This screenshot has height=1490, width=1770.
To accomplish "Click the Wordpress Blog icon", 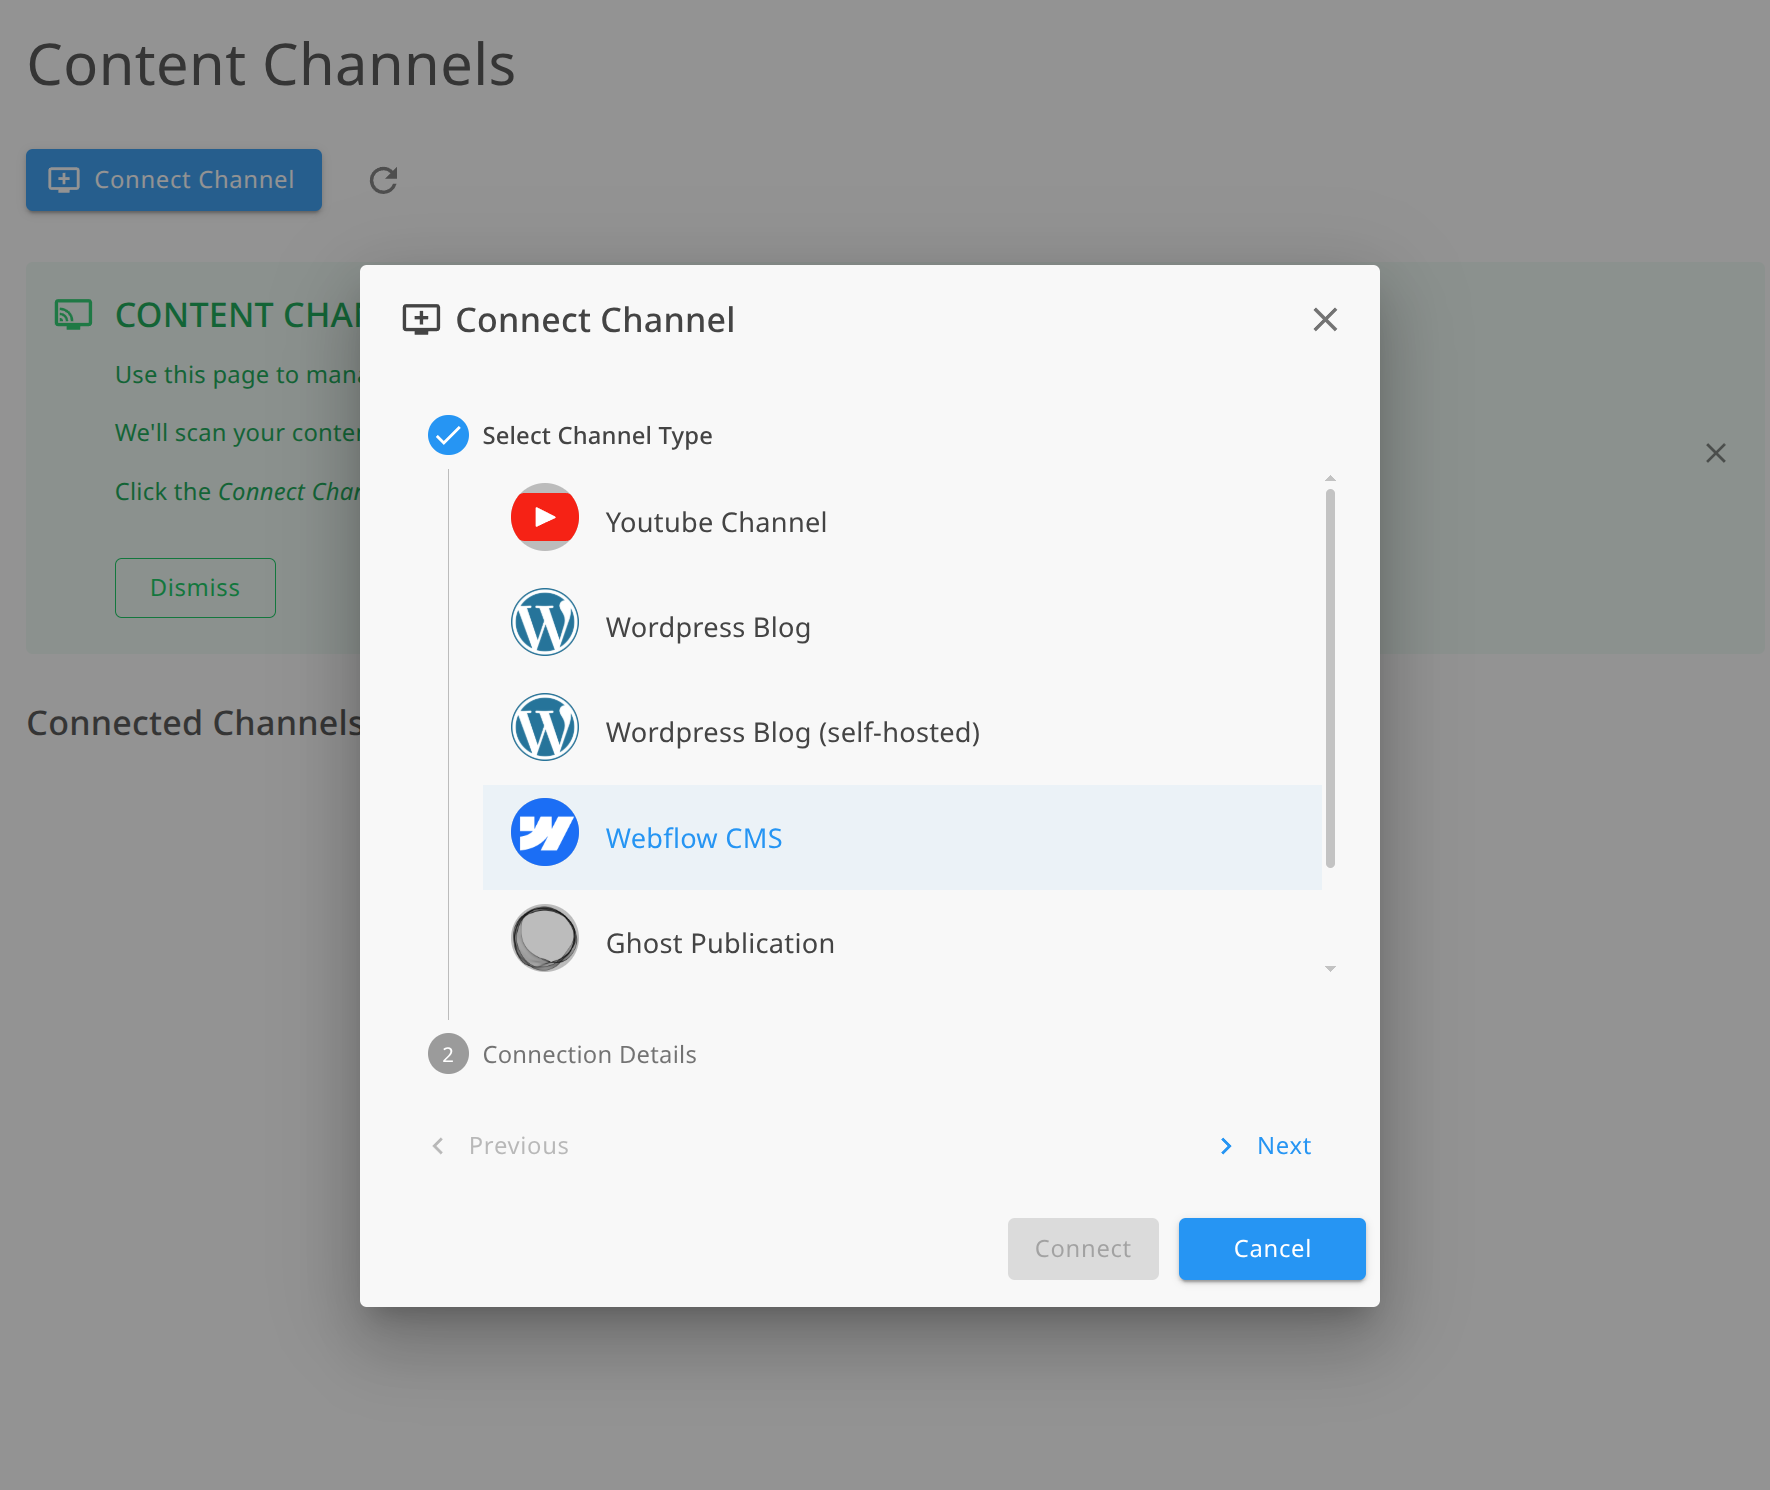I will point(544,622).
